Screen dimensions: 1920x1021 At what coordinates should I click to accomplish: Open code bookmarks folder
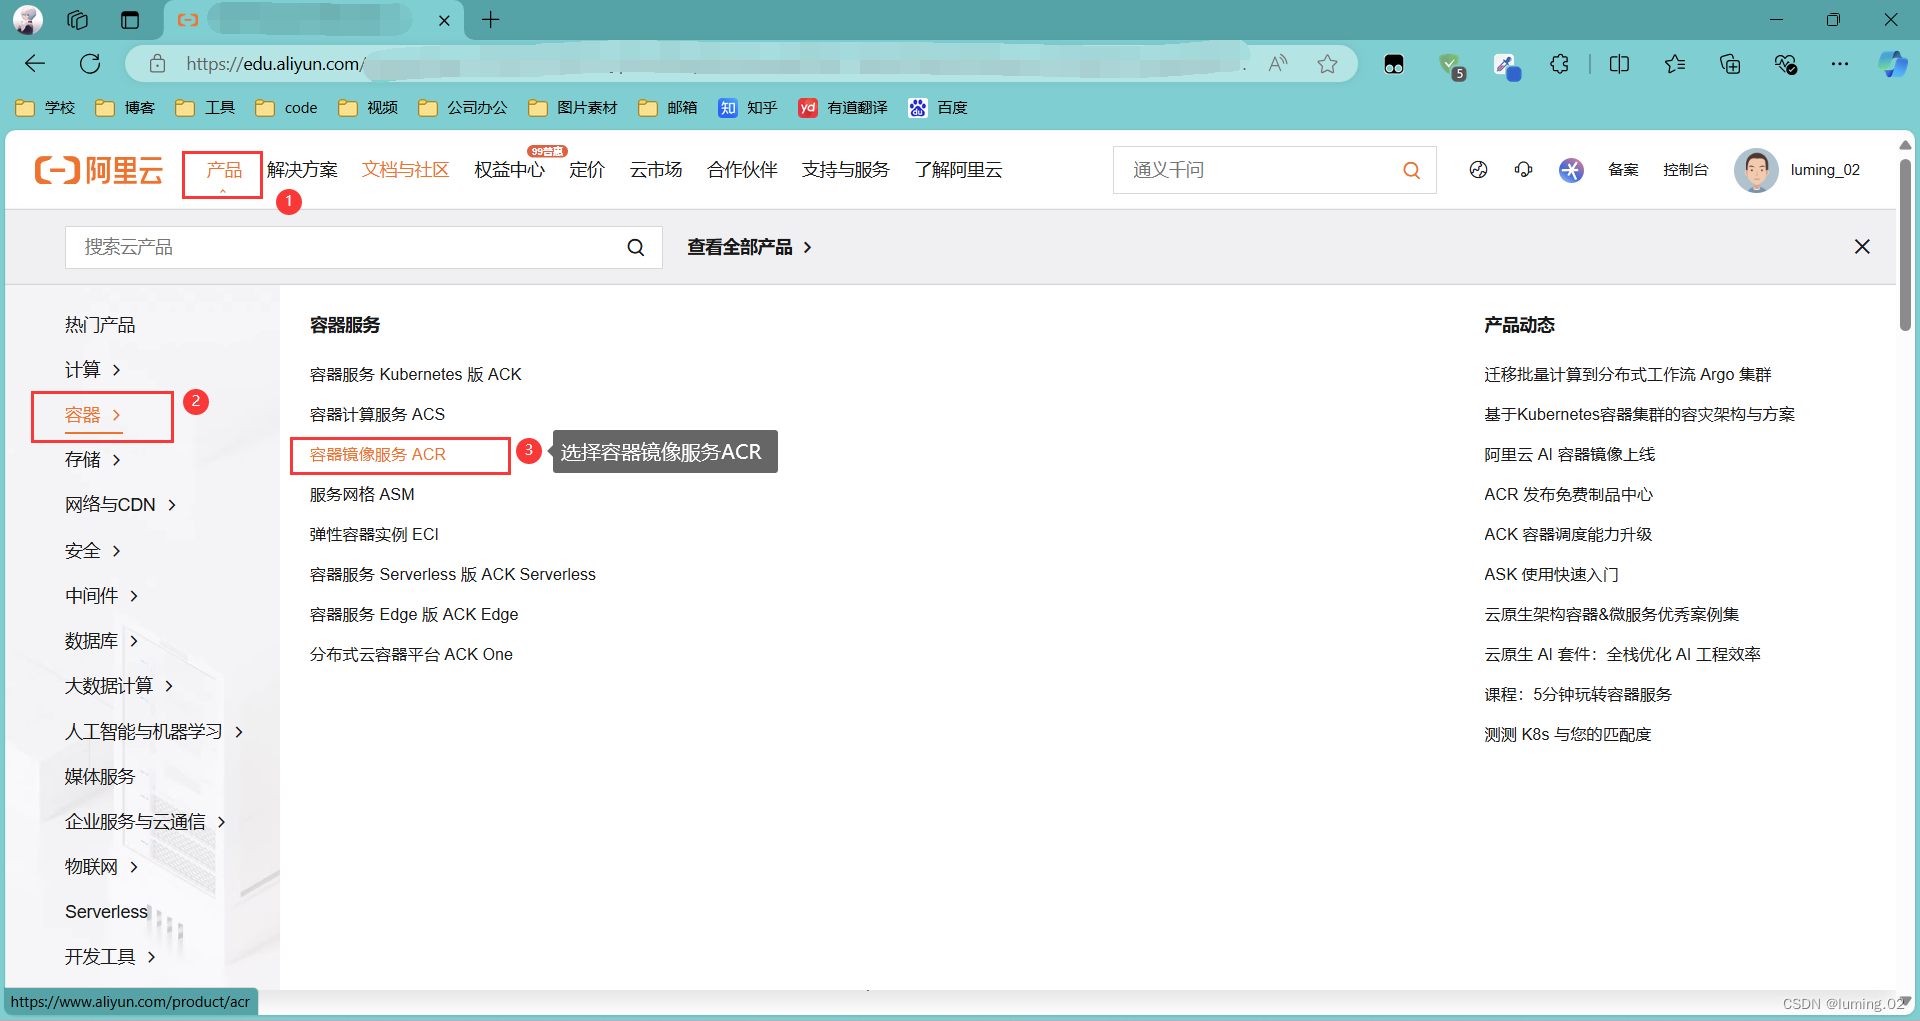286,108
